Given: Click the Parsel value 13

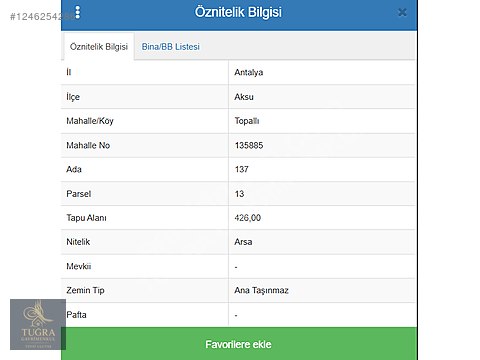Looking at the screenshot, I should point(239,194).
